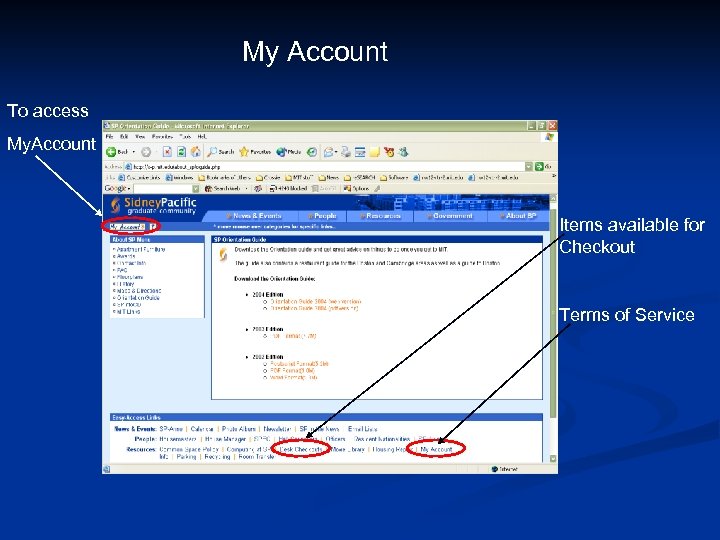Open the Mail icon dropdown arrow

coord(337,152)
